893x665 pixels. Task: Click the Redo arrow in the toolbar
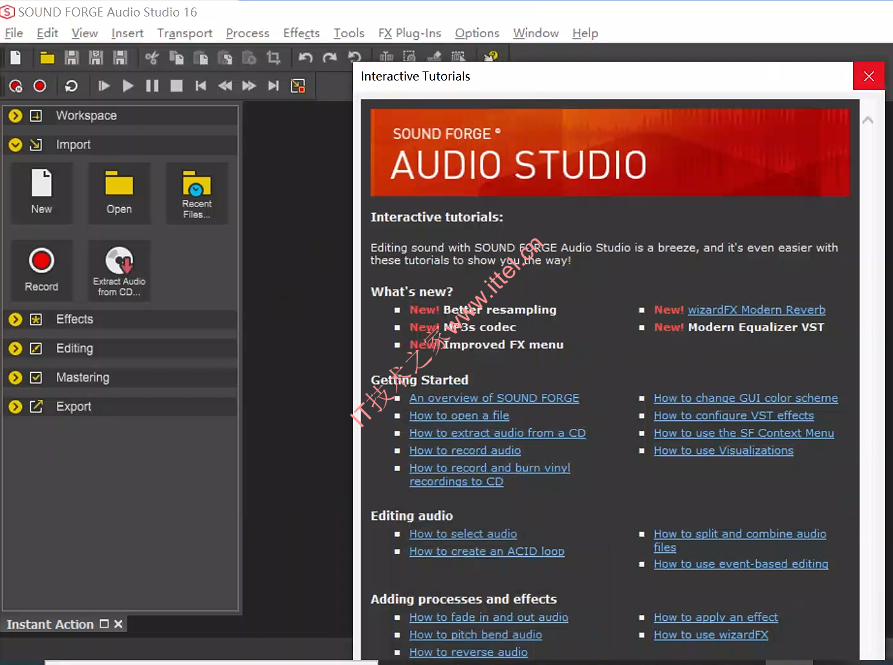point(330,58)
